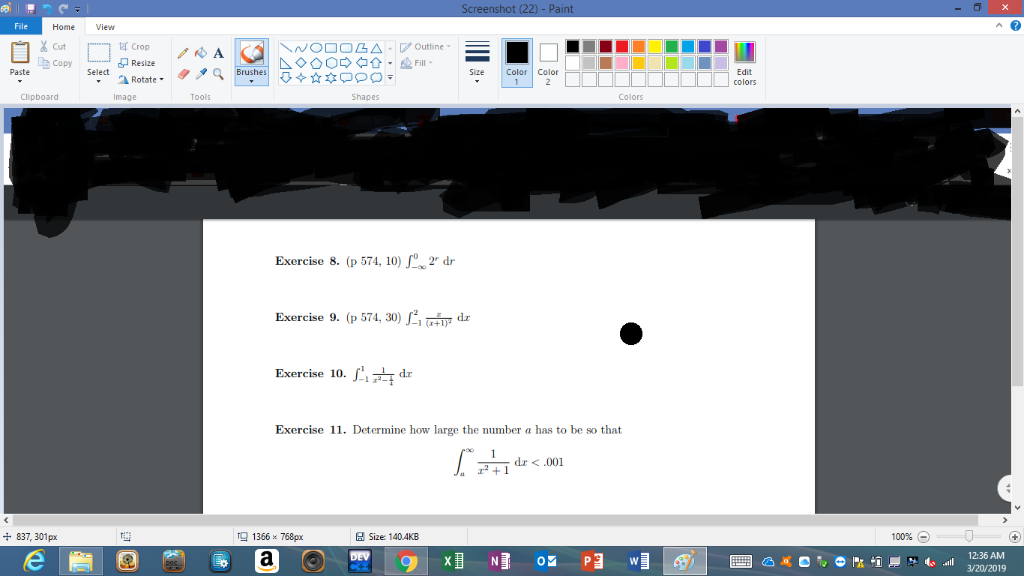The height and width of the screenshot is (576, 1024).
Task: Select the Magnifier tool
Action: (x=218, y=74)
